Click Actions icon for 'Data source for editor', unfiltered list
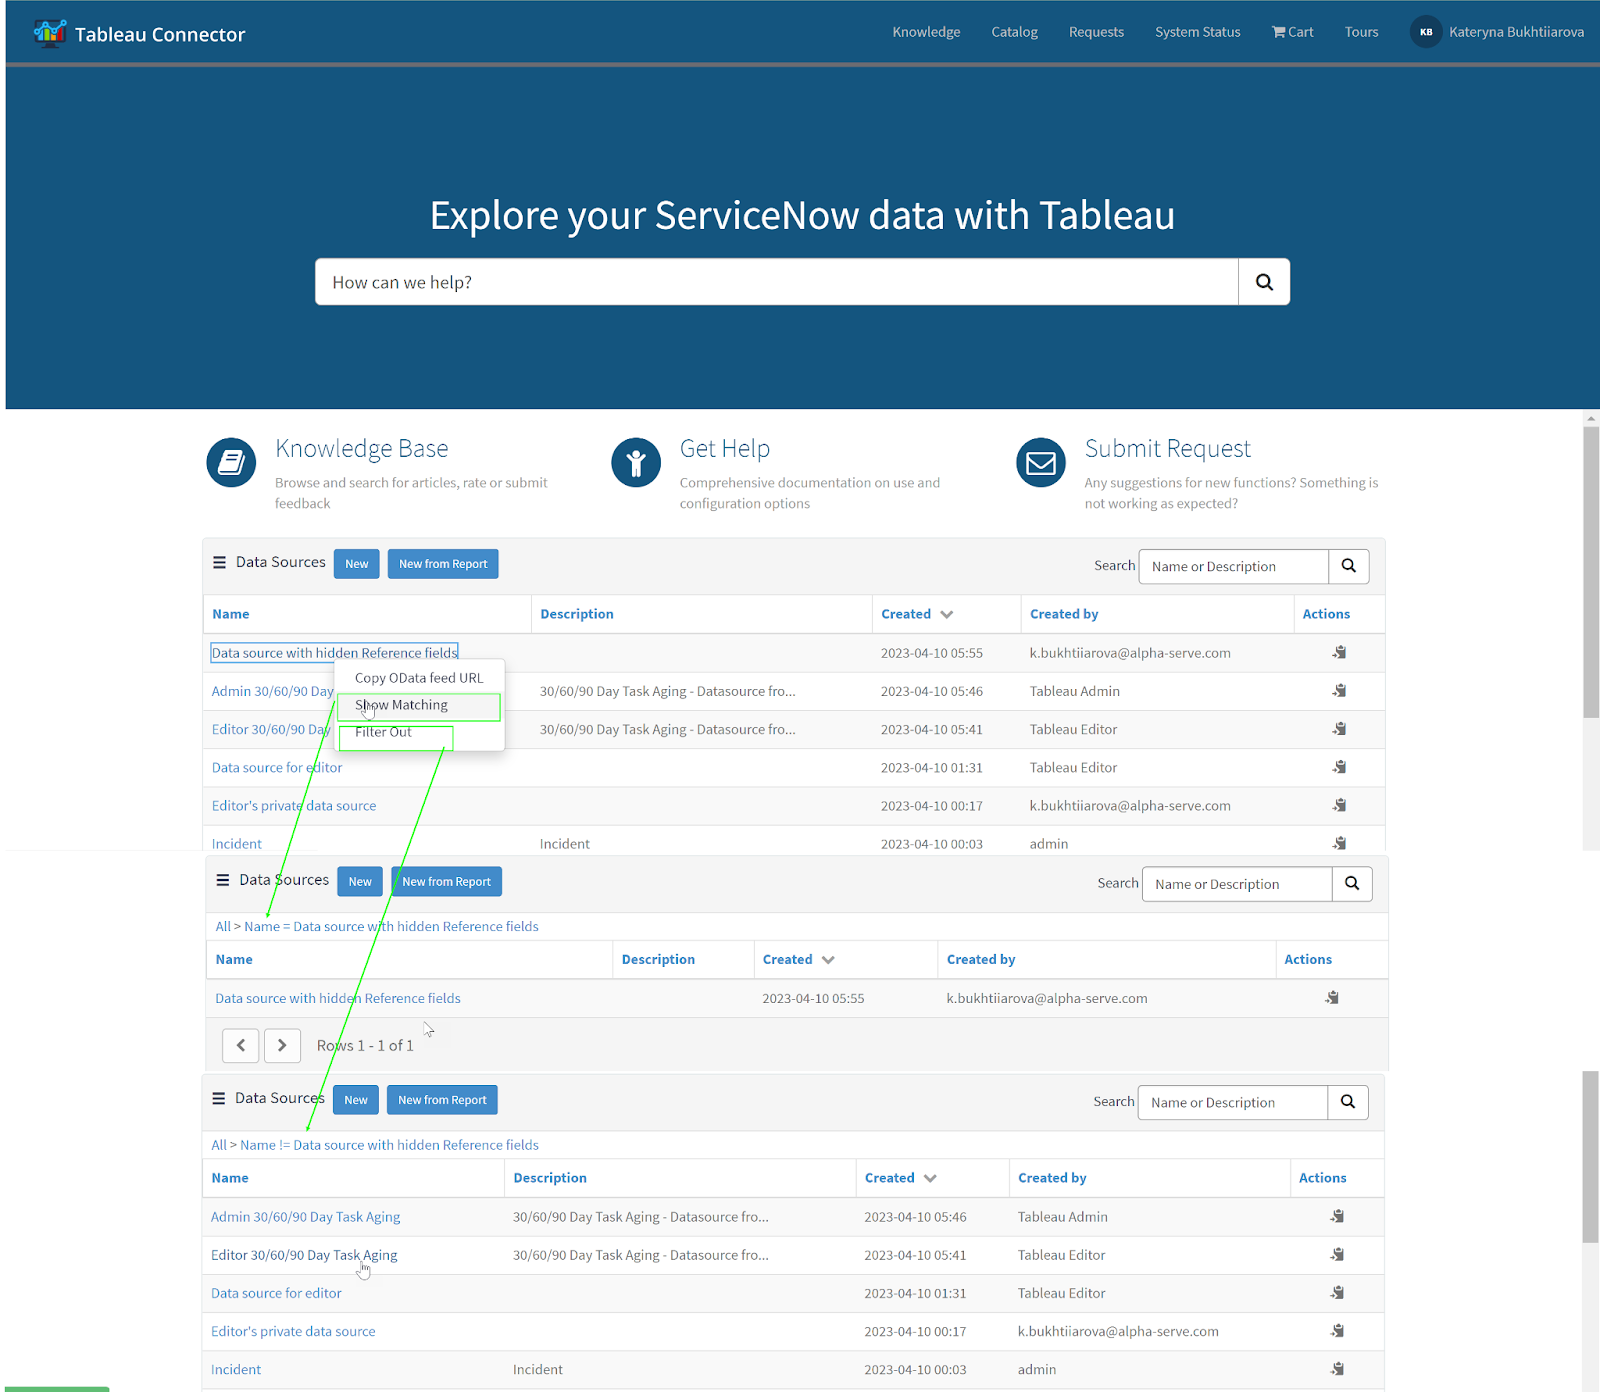The image size is (1600, 1392). click(1339, 767)
